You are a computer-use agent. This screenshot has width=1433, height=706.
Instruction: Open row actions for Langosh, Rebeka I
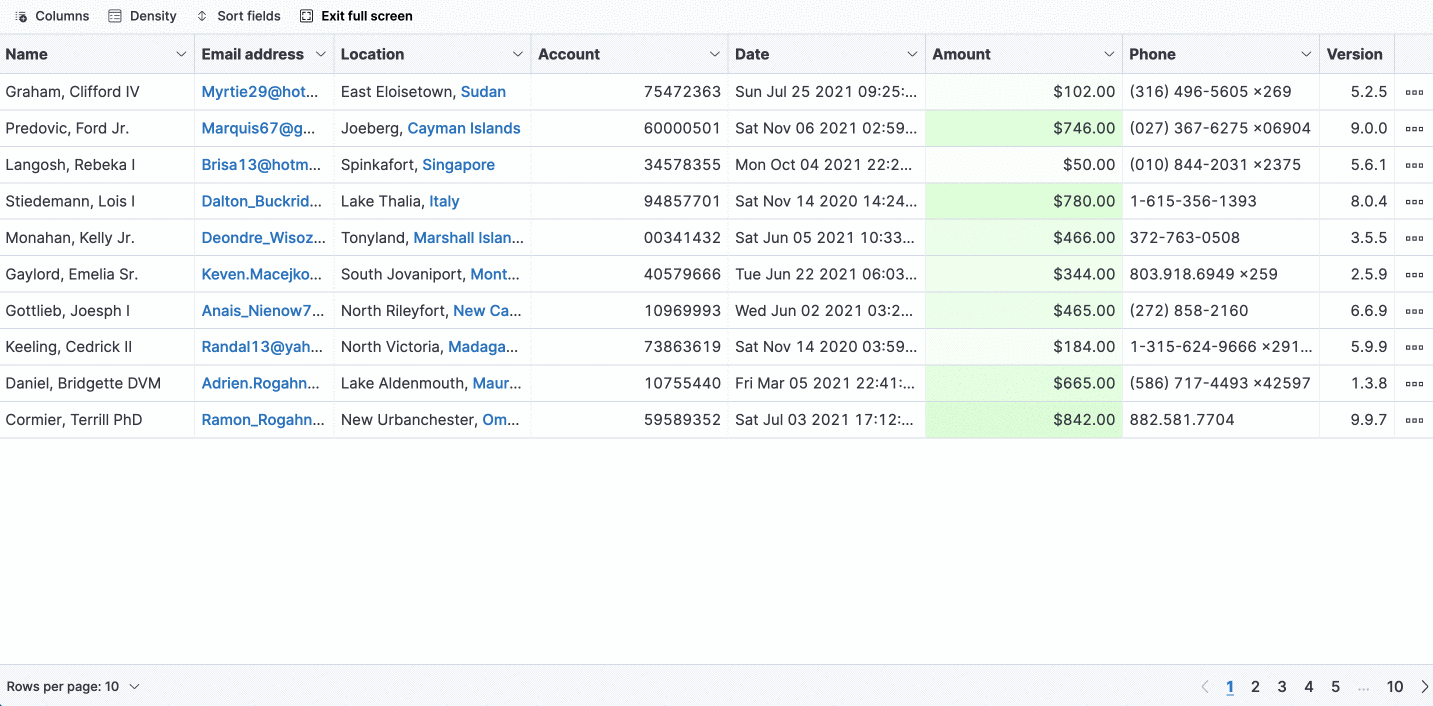tap(1414, 165)
